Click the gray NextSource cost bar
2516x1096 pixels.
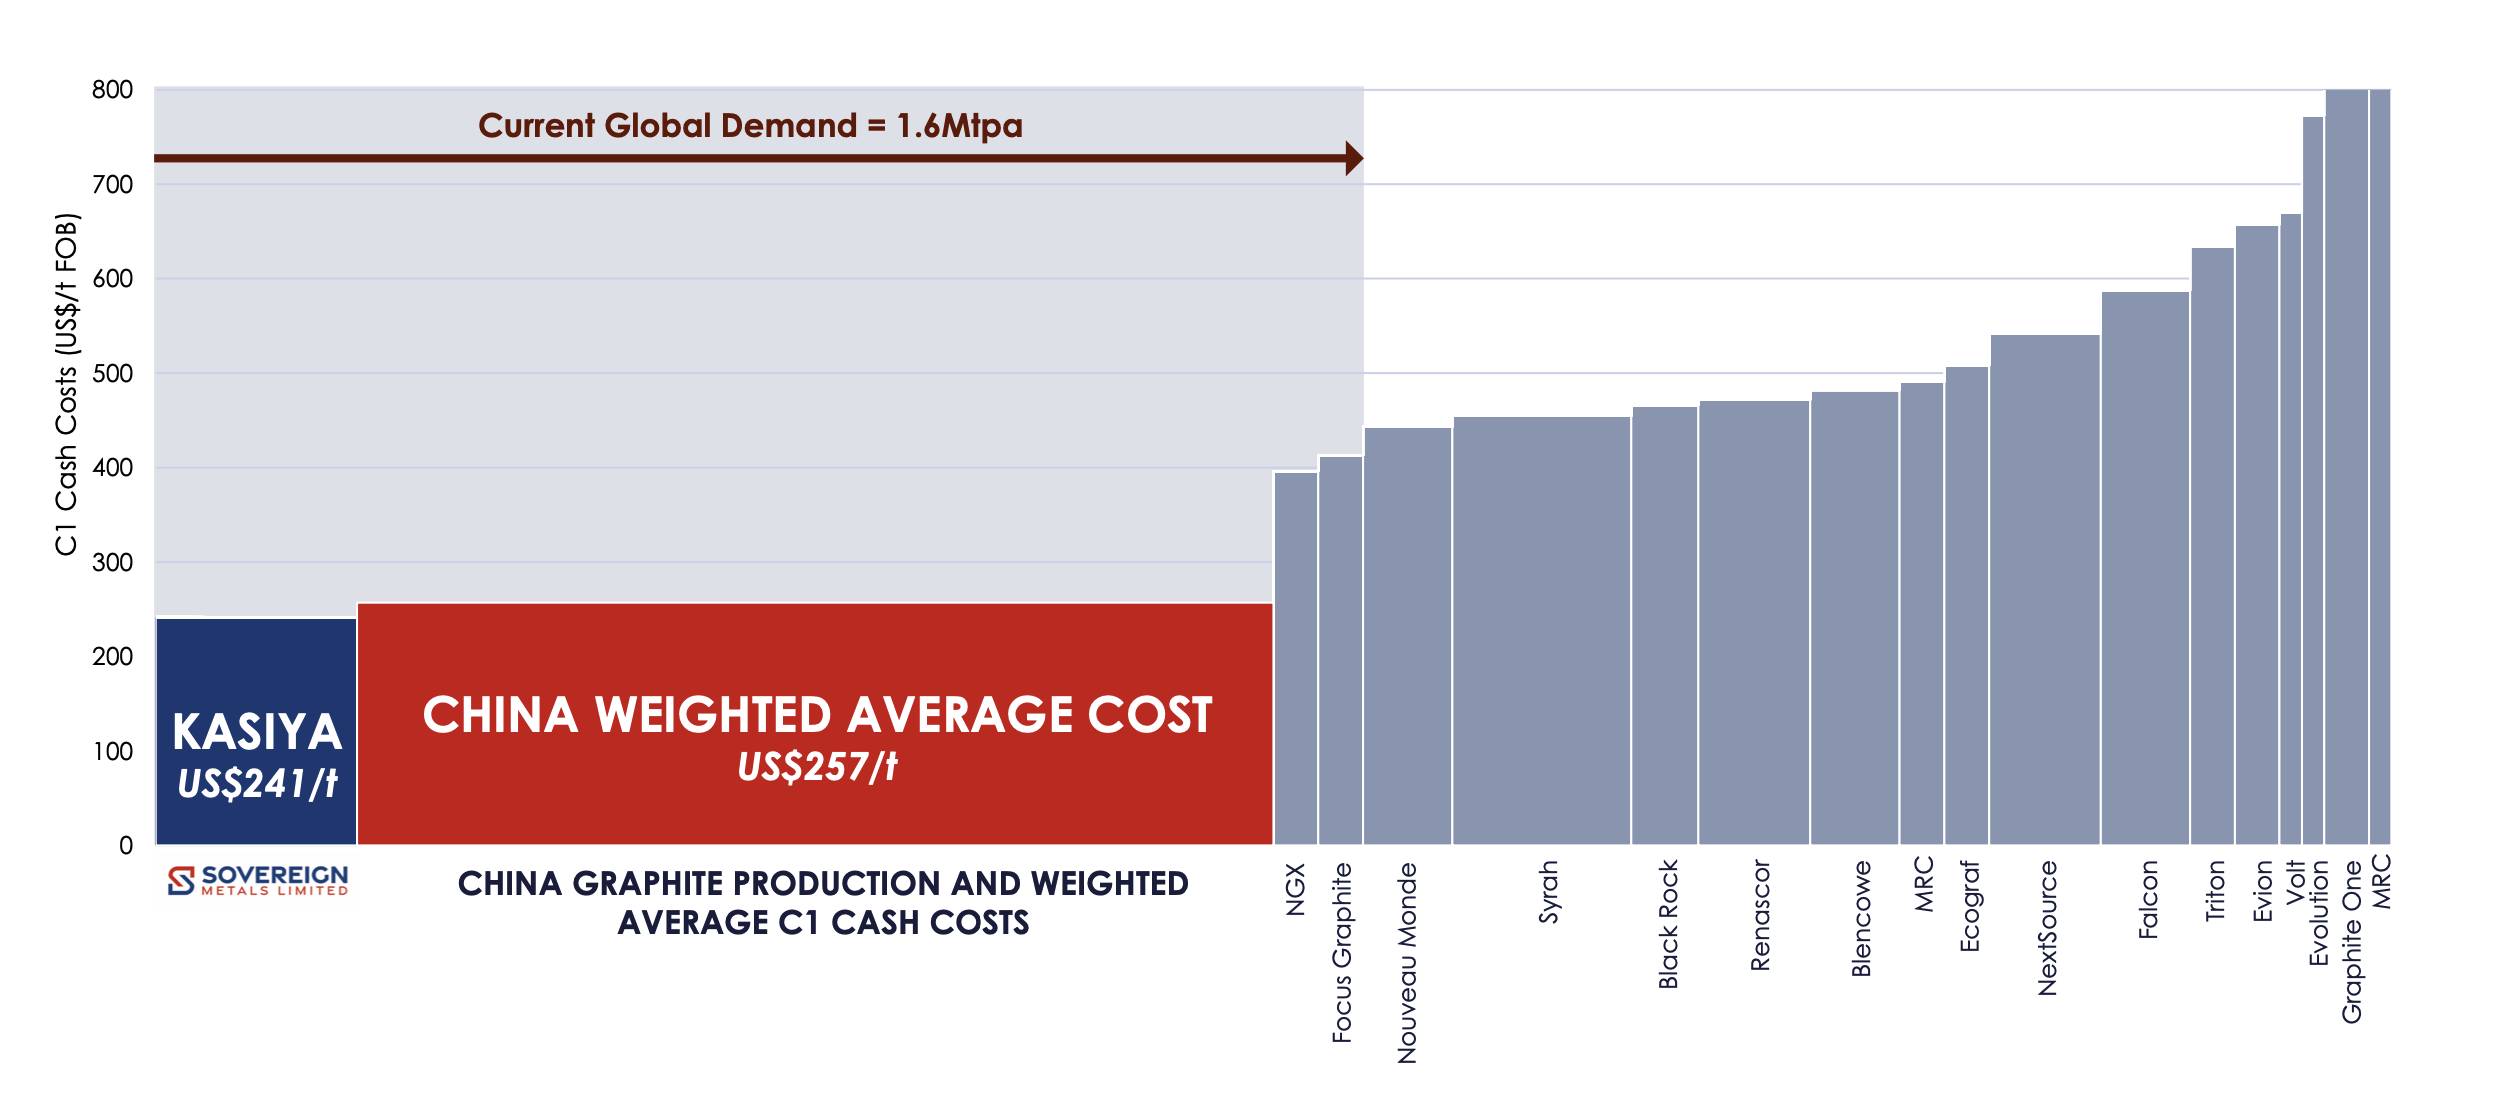[2045, 590]
